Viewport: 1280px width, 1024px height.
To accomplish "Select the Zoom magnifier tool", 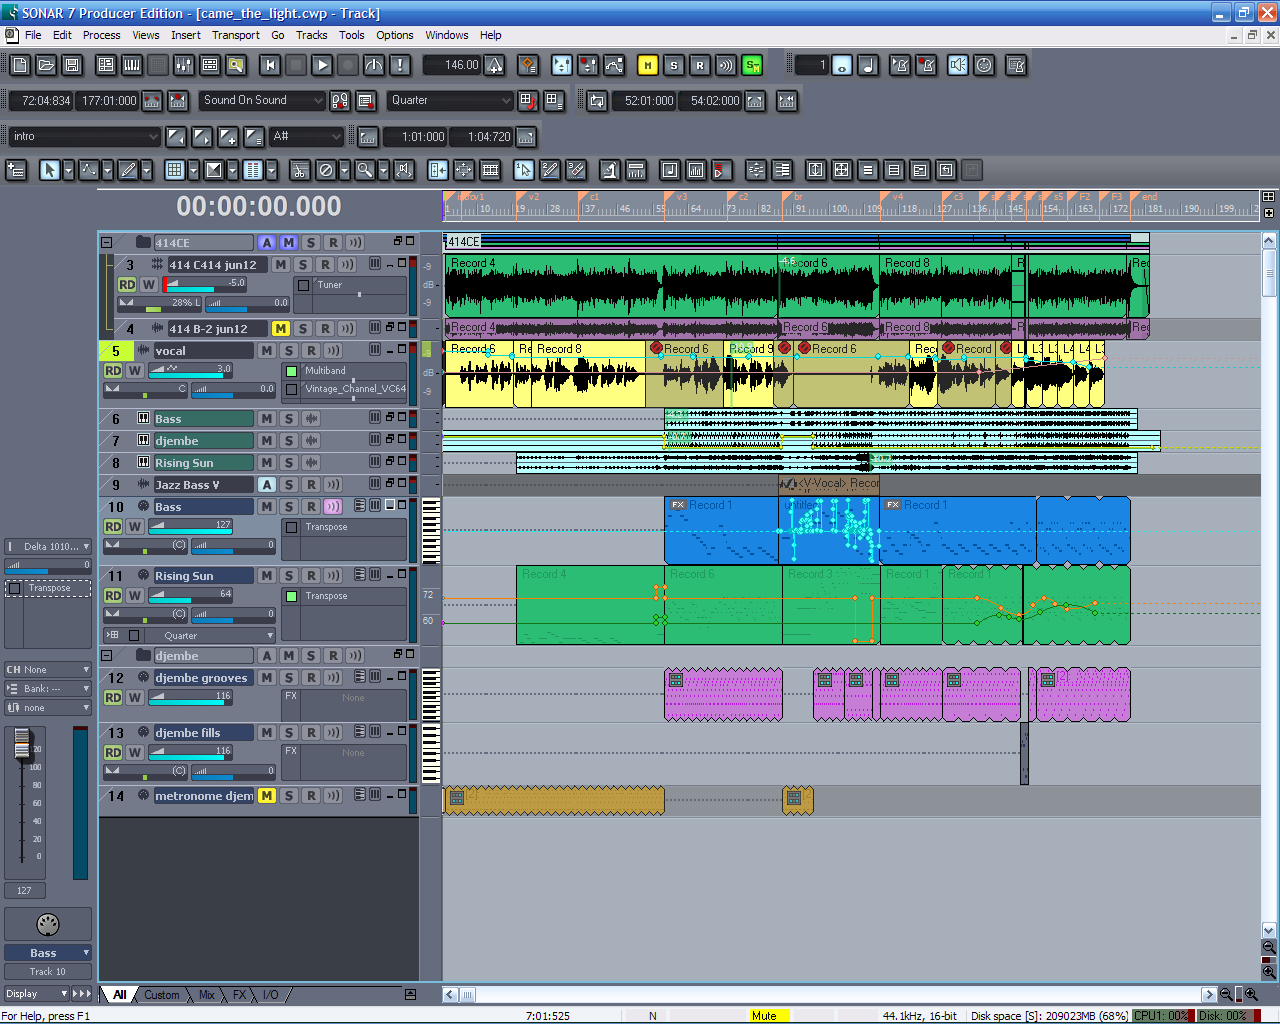I will tap(365, 170).
